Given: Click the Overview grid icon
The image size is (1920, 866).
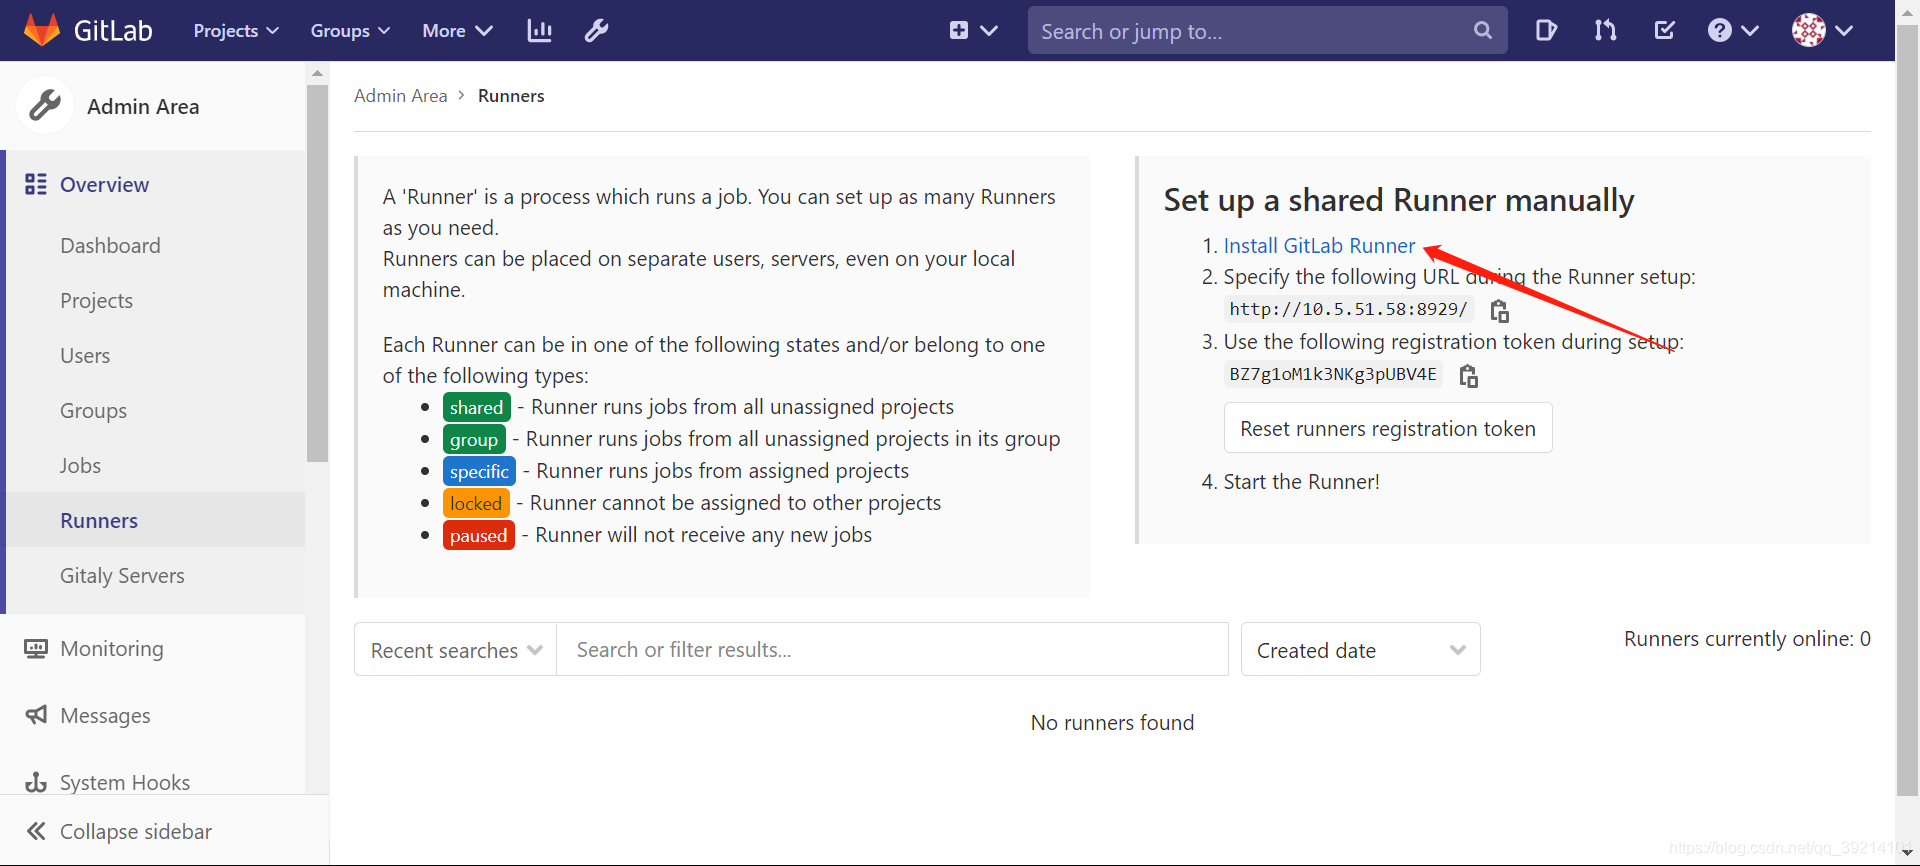Looking at the screenshot, I should (x=36, y=184).
